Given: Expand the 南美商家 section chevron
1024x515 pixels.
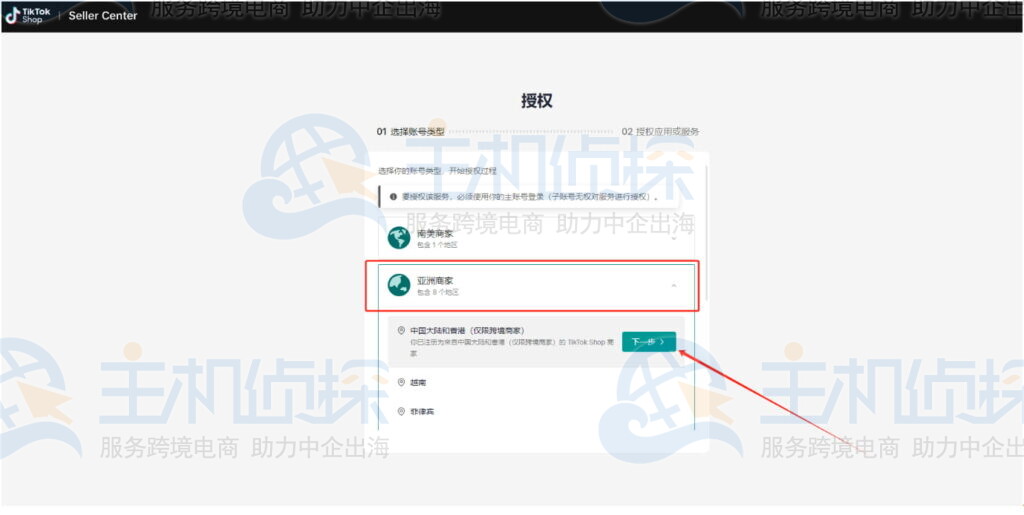Looking at the screenshot, I should point(674,238).
